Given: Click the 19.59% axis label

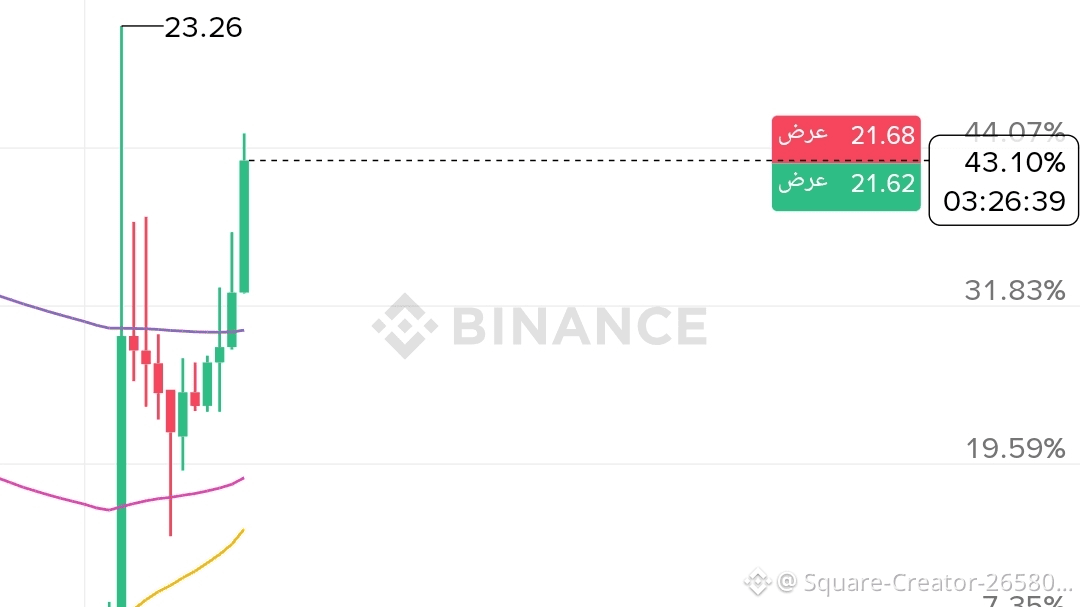Looking at the screenshot, I should (x=1015, y=449).
